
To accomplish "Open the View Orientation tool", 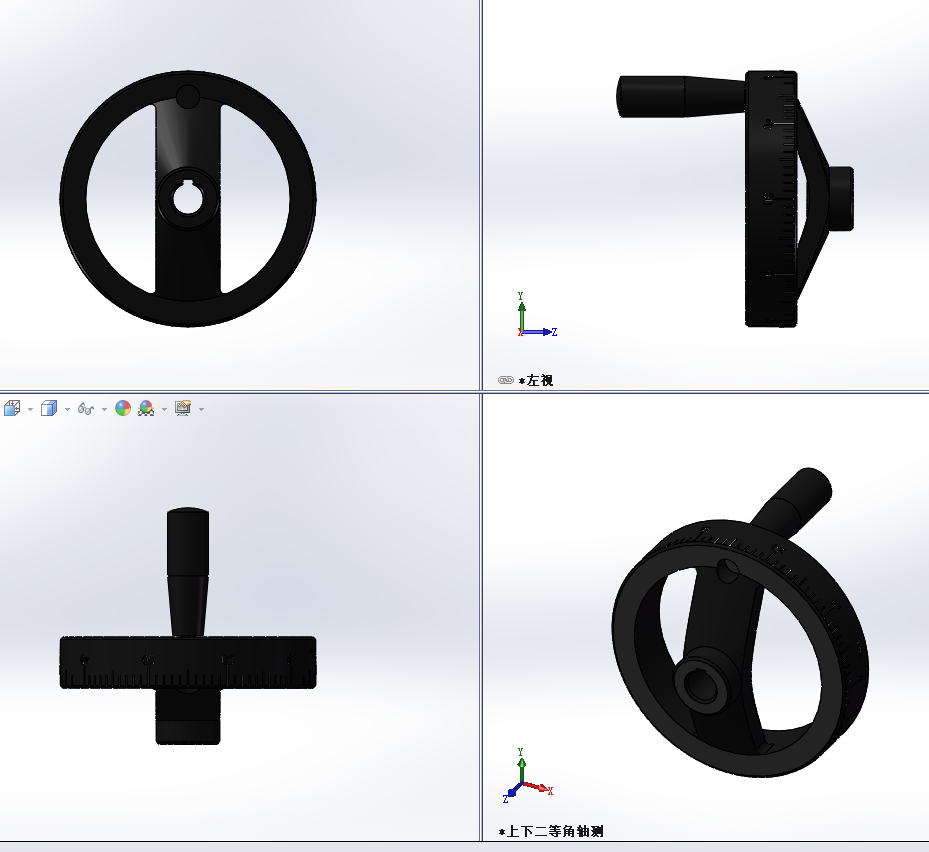I will pos(12,408).
